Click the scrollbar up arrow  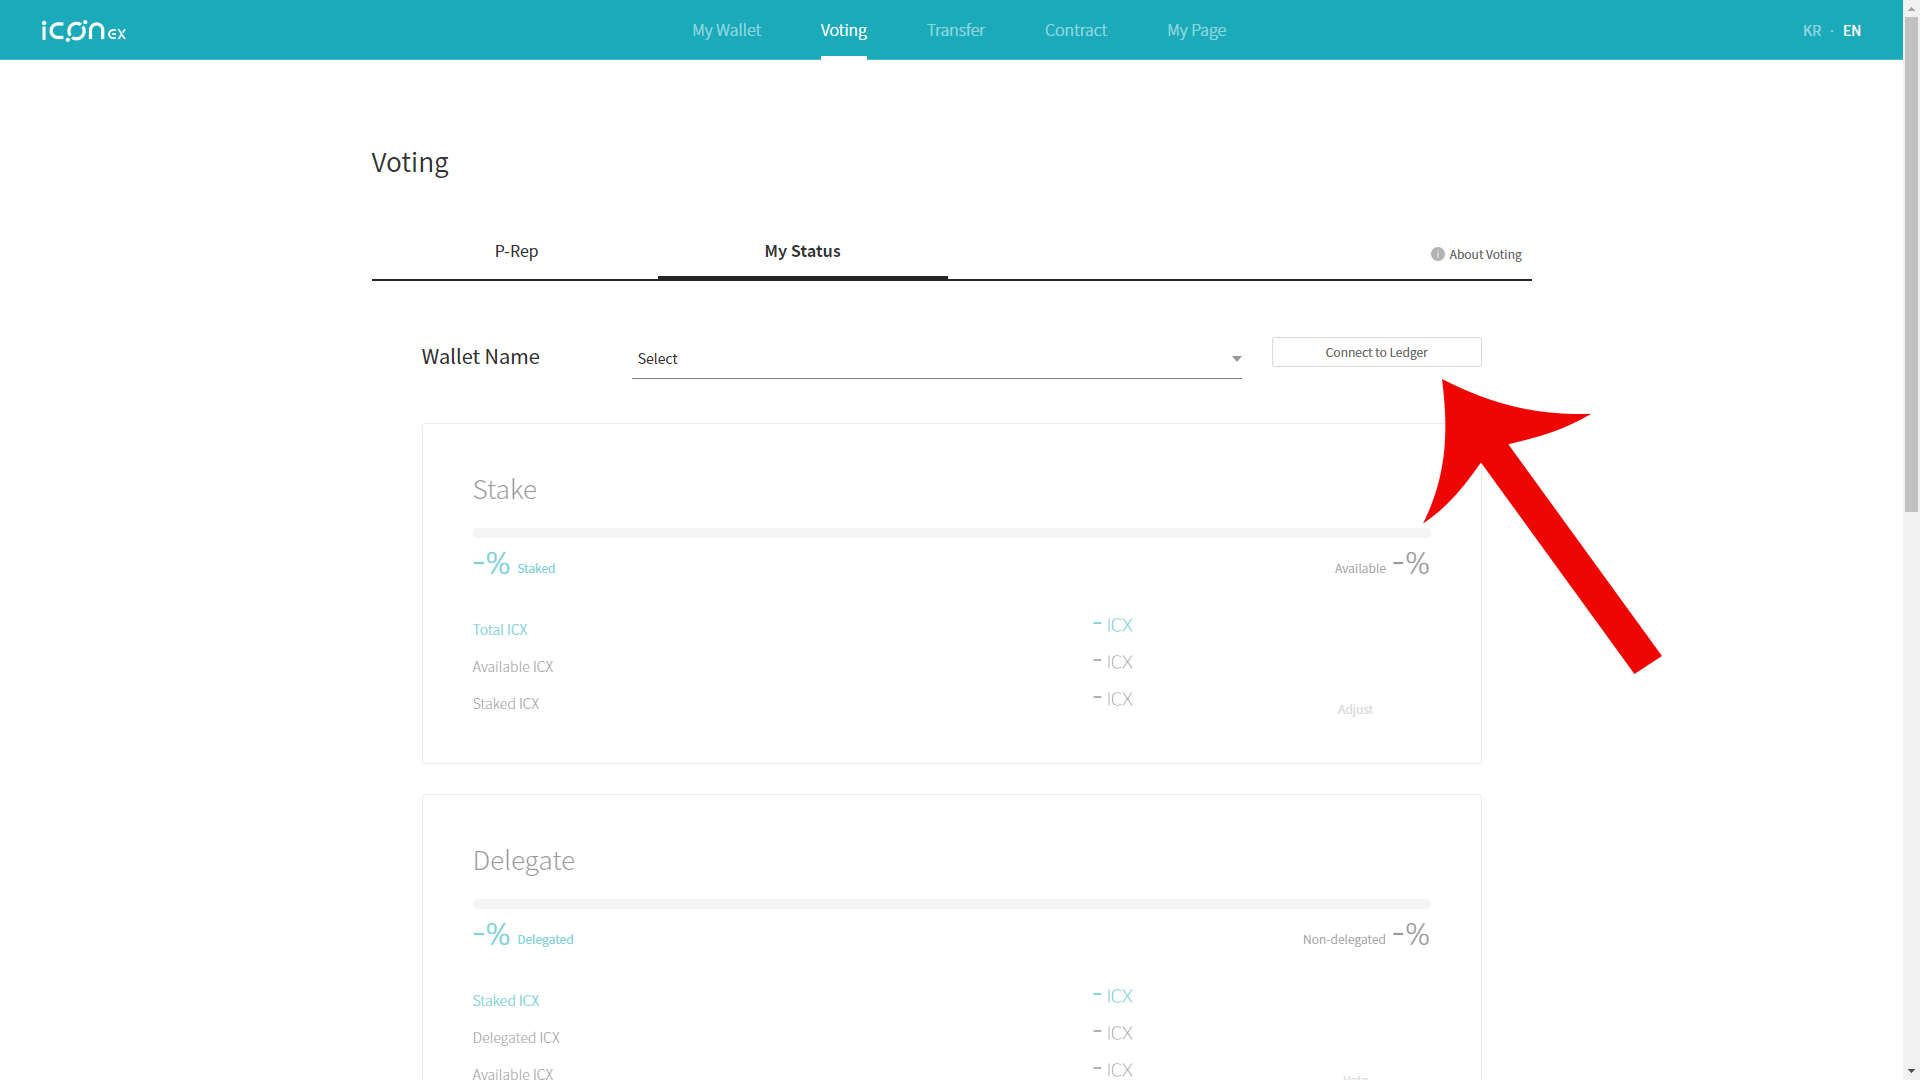1911,8
